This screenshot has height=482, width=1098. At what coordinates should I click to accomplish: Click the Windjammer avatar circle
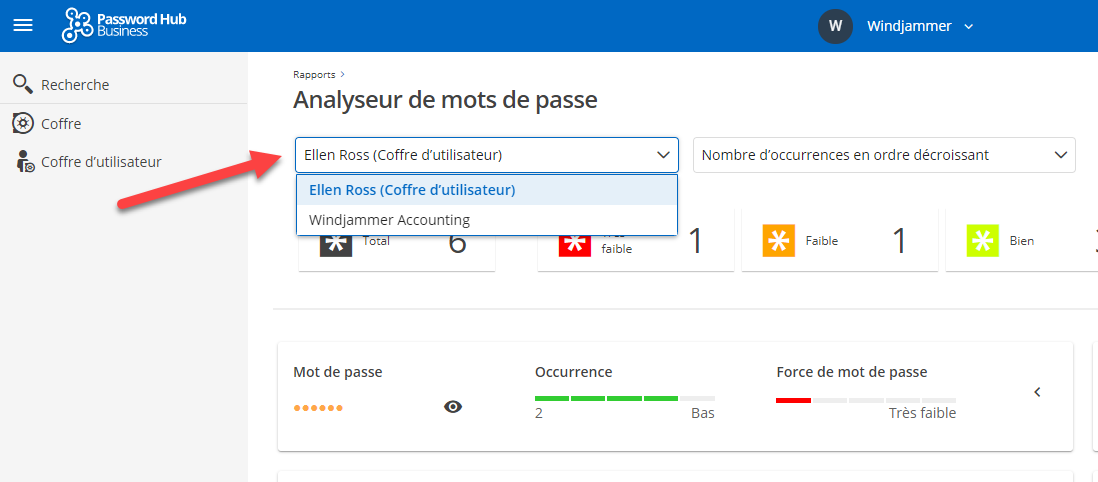(835, 26)
